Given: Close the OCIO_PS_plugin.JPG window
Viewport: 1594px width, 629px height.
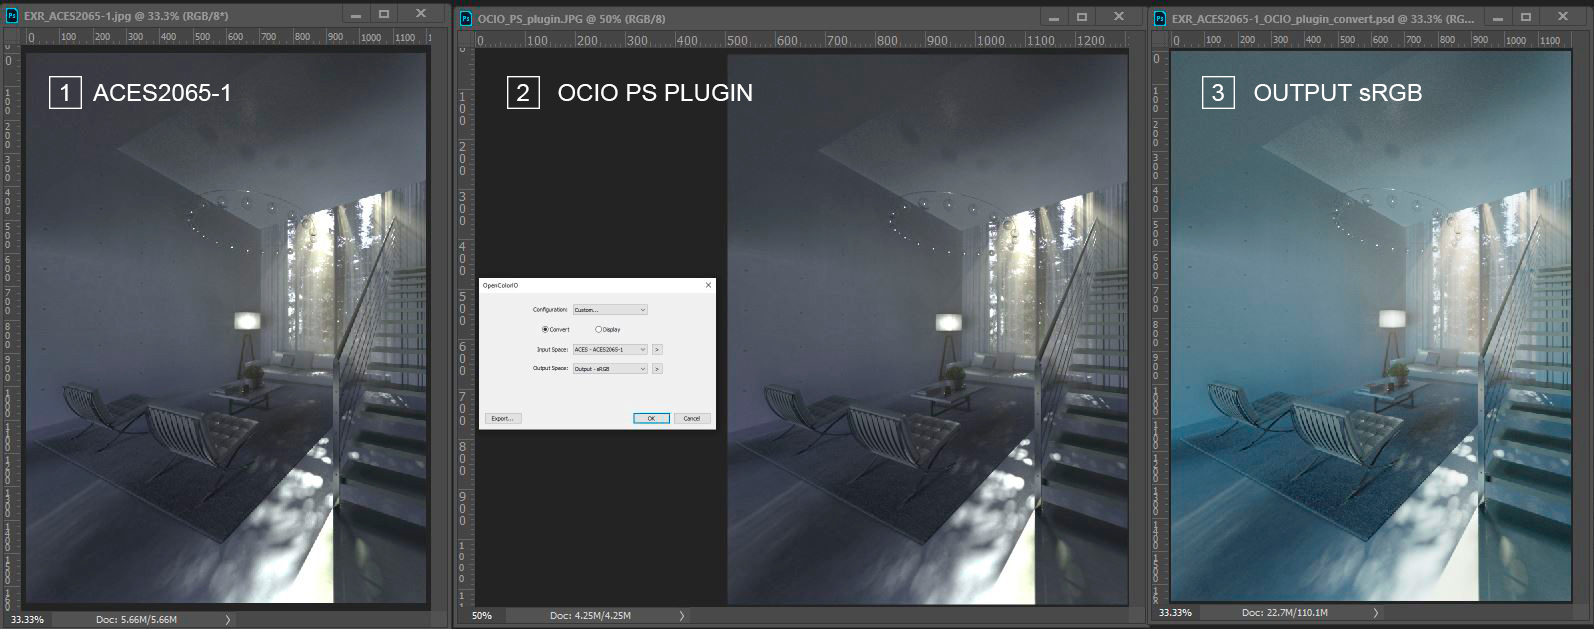Looking at the screenshot, I should coord(1120,17).
